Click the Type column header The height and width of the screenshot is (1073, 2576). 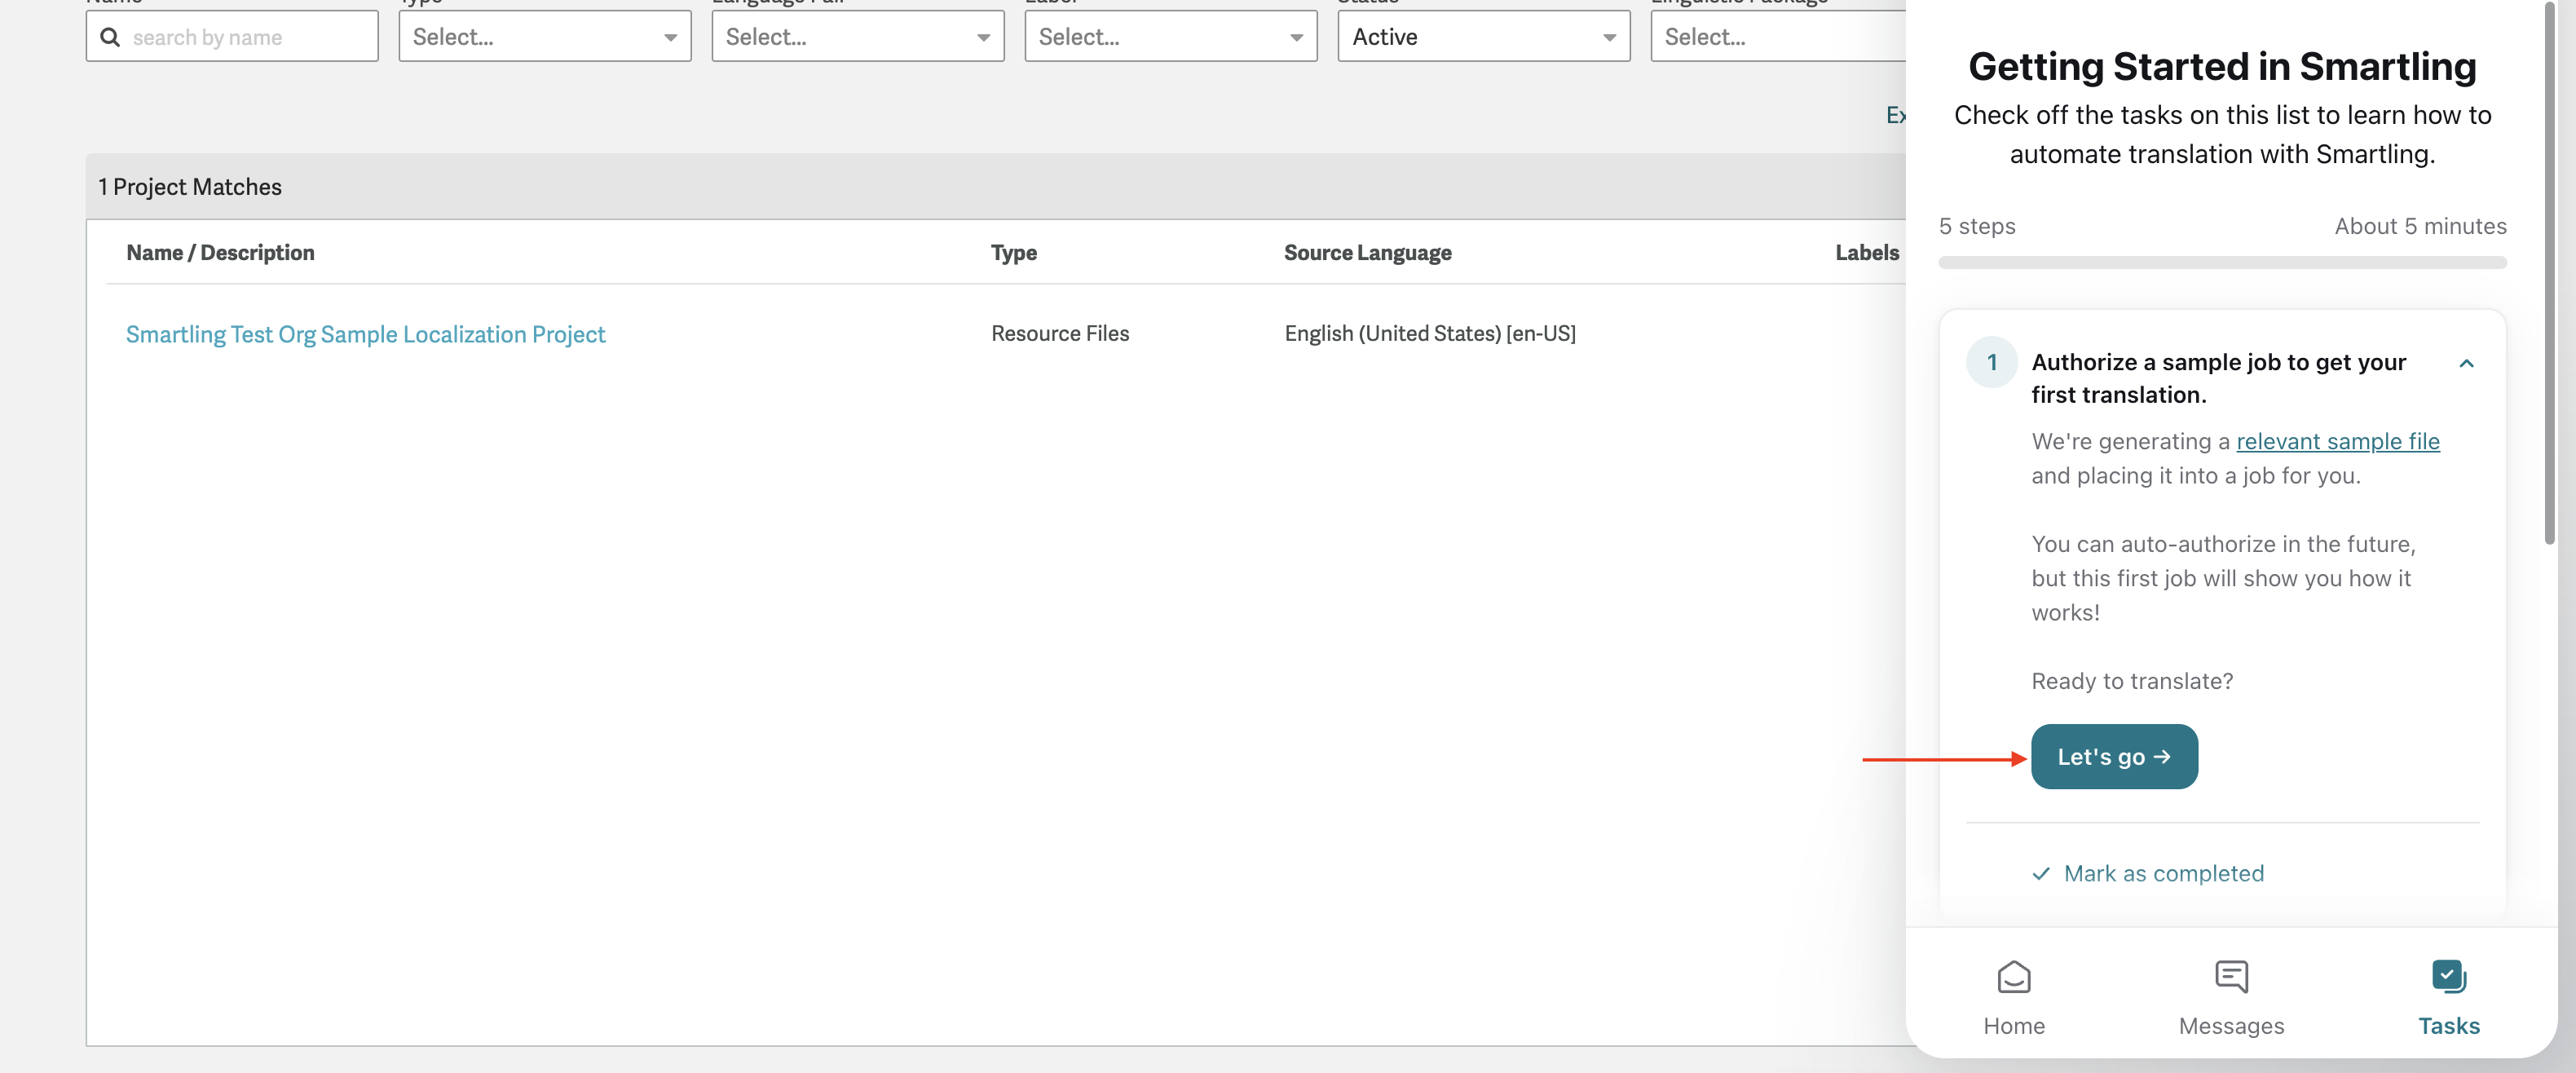1013,253
